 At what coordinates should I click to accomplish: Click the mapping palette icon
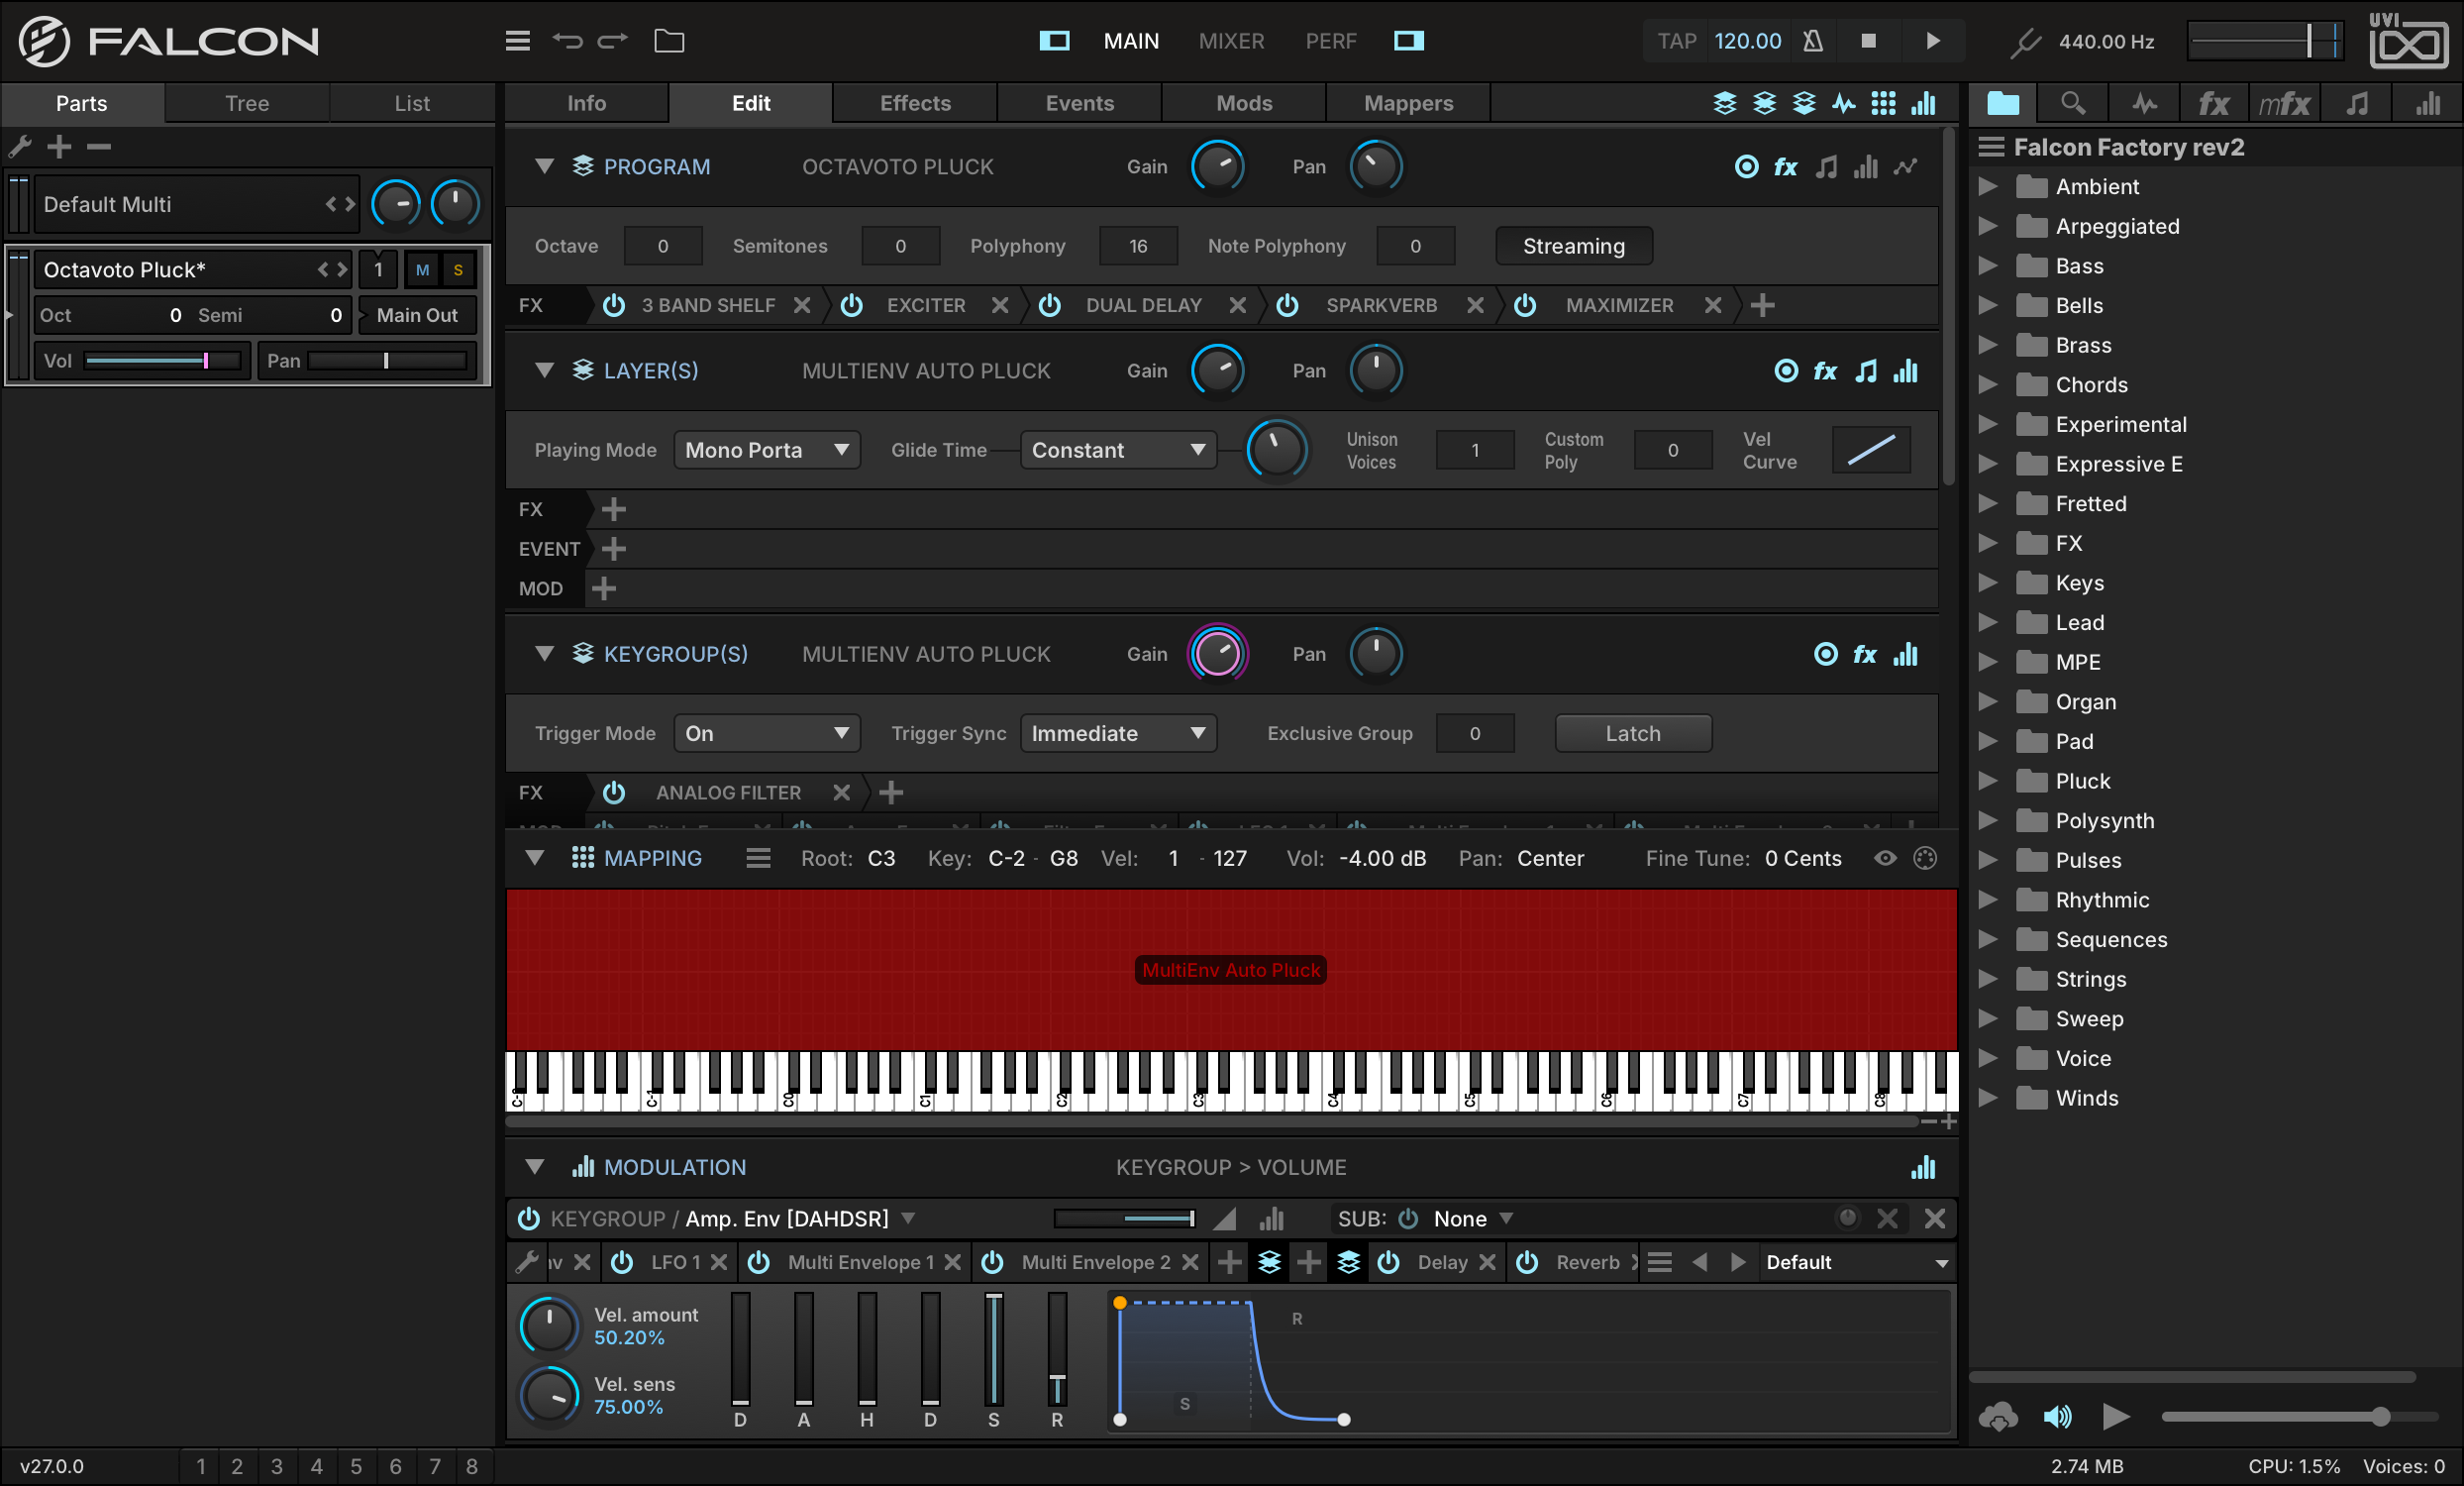pos(1924,858)
